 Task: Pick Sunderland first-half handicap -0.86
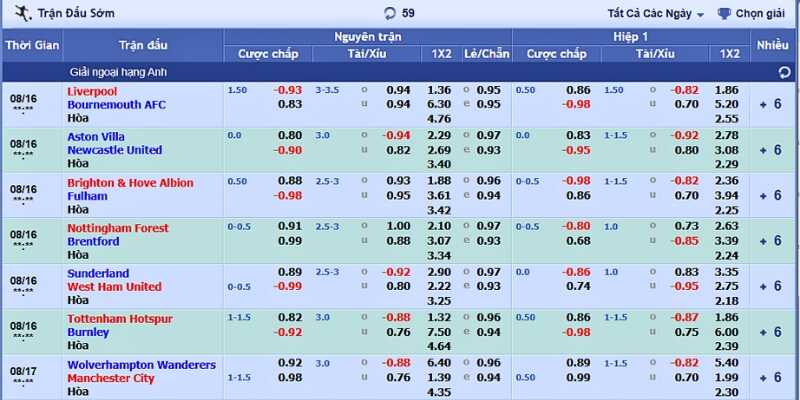click(x=577, y=272)
